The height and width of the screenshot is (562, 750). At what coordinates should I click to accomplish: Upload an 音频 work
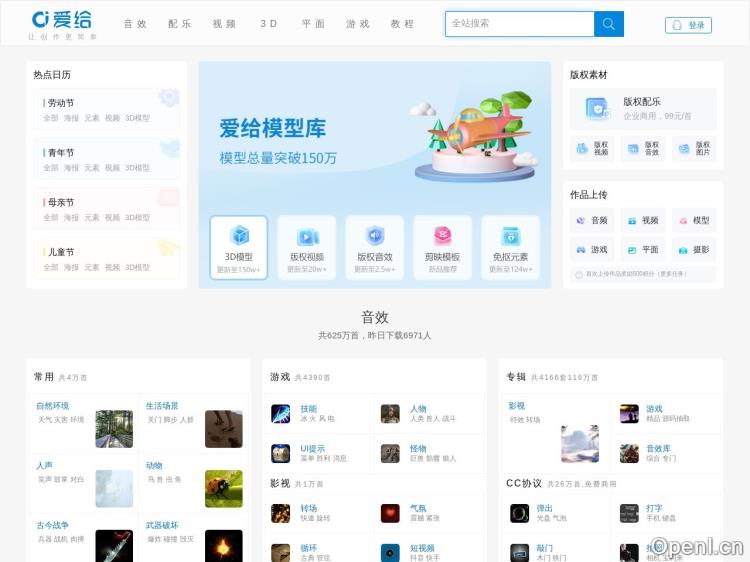pos(592,220)
